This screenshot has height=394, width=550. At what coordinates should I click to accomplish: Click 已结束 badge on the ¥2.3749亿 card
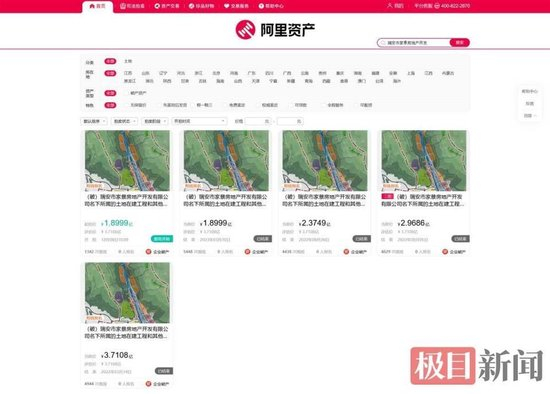click(x=362, y=239)
